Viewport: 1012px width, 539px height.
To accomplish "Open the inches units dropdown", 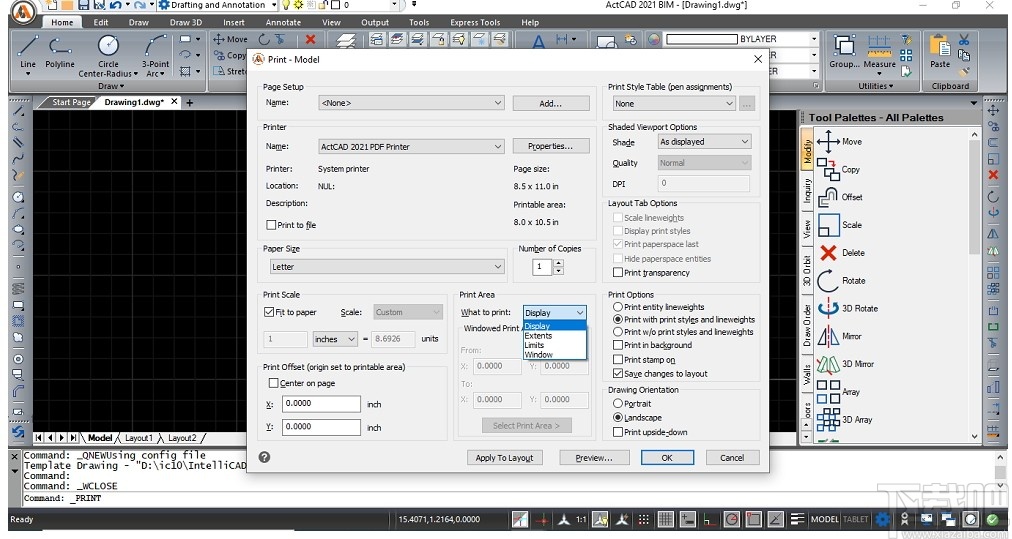I will tap(335, 339).
